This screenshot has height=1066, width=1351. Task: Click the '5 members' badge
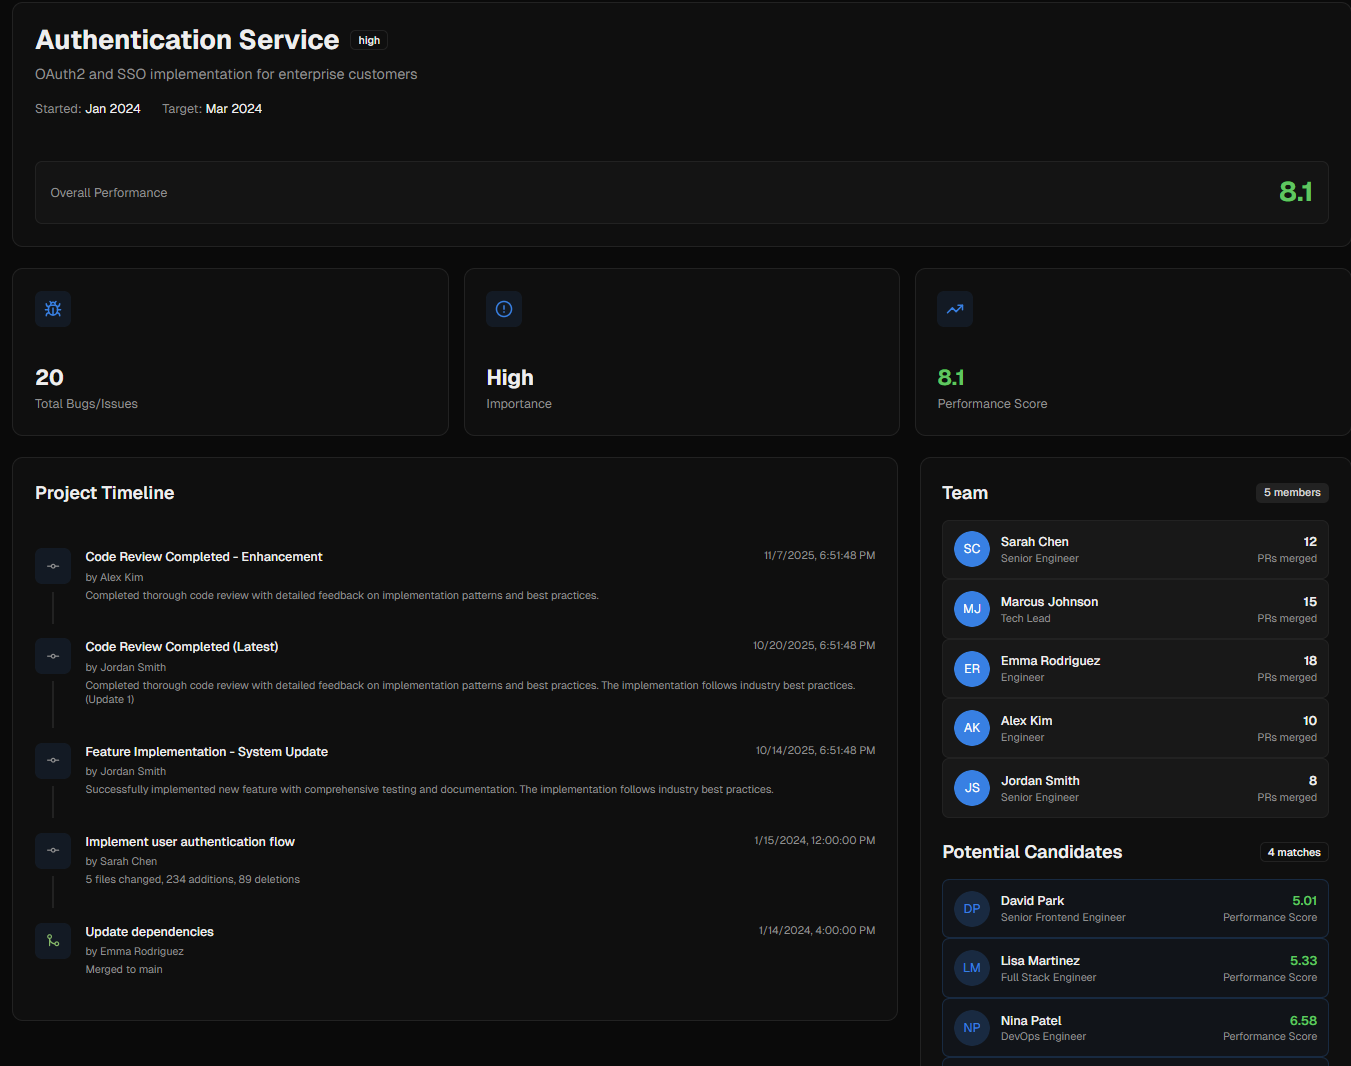point(1292,492)
